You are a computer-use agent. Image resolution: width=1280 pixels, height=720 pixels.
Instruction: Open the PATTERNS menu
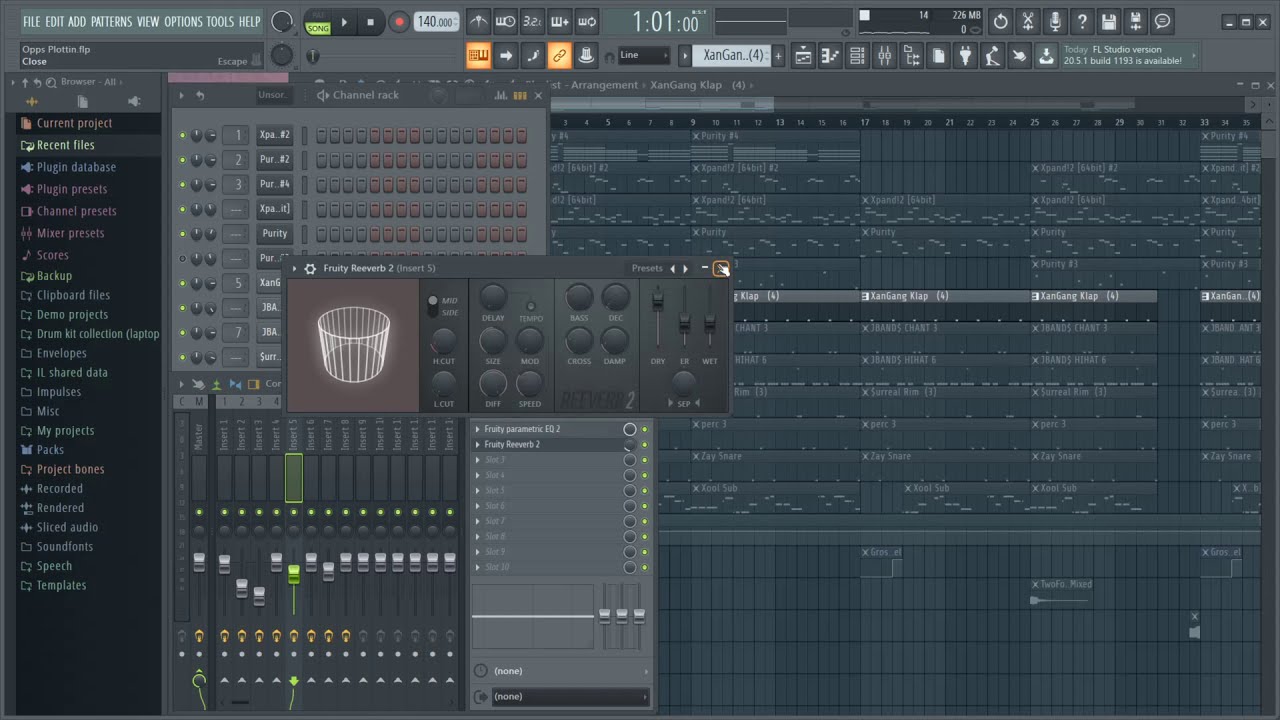coord(111,21)
